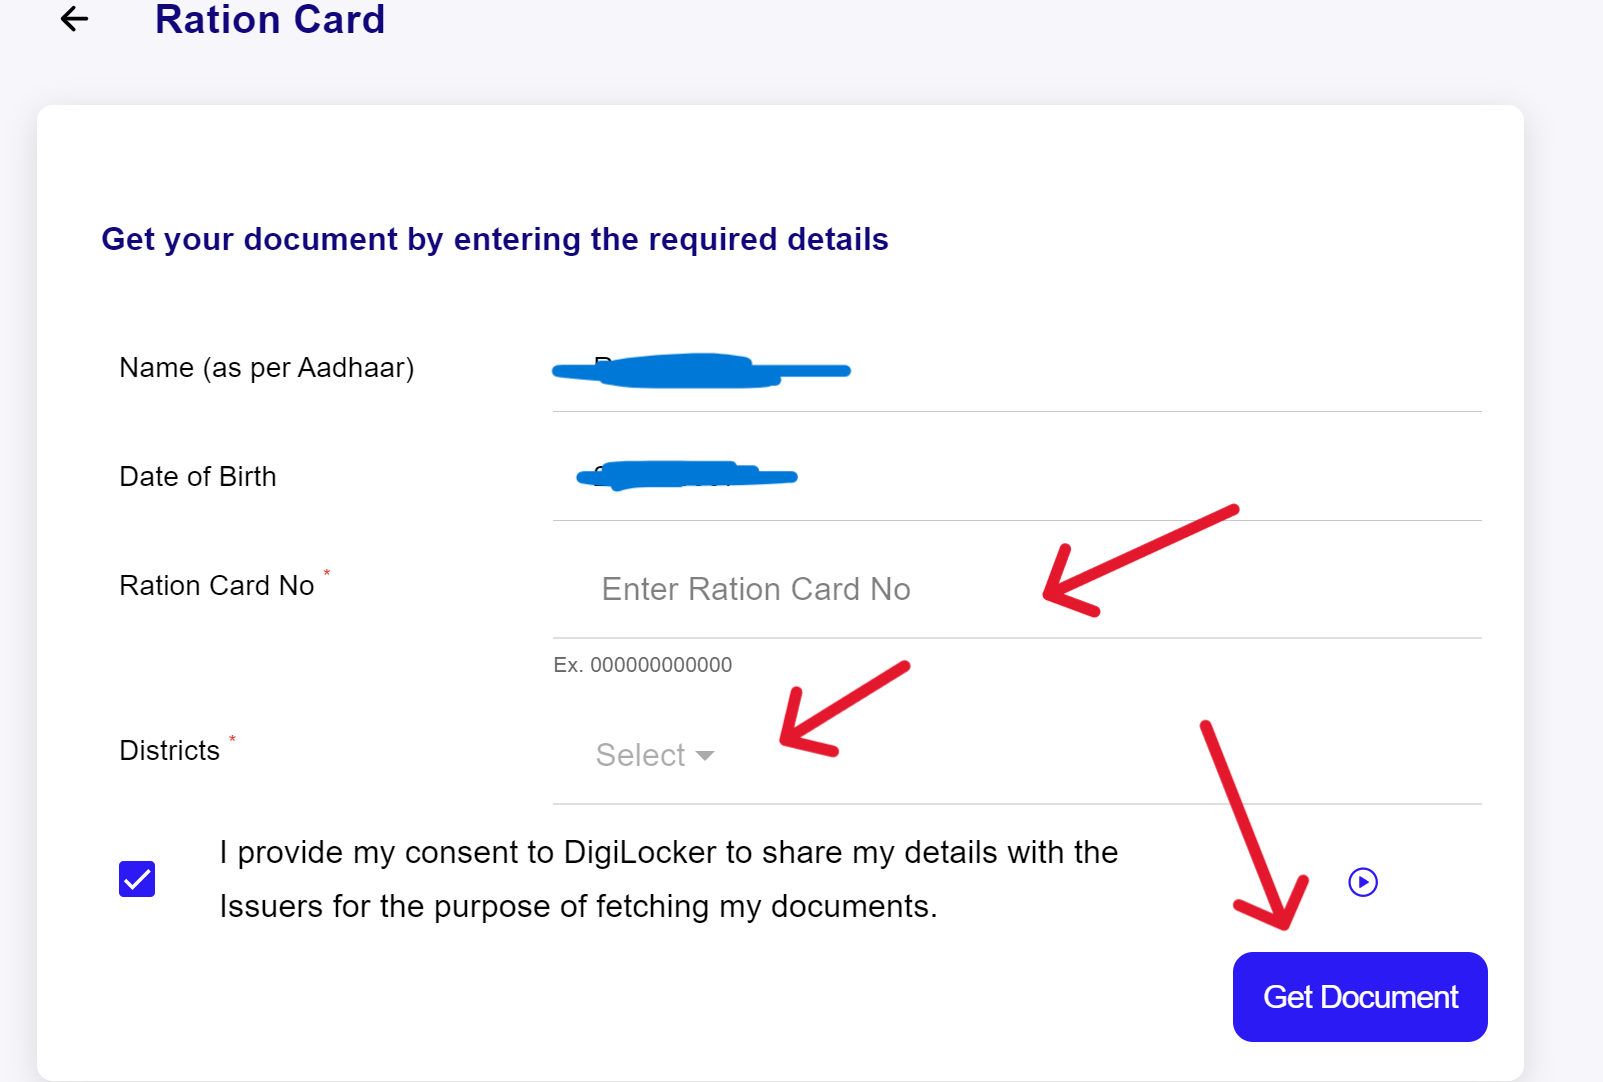Viewport: 1603px width, 1082px height.
Task: Open the Districts Select dropdown
Action: pyautogui.click(x=655, y=754)
